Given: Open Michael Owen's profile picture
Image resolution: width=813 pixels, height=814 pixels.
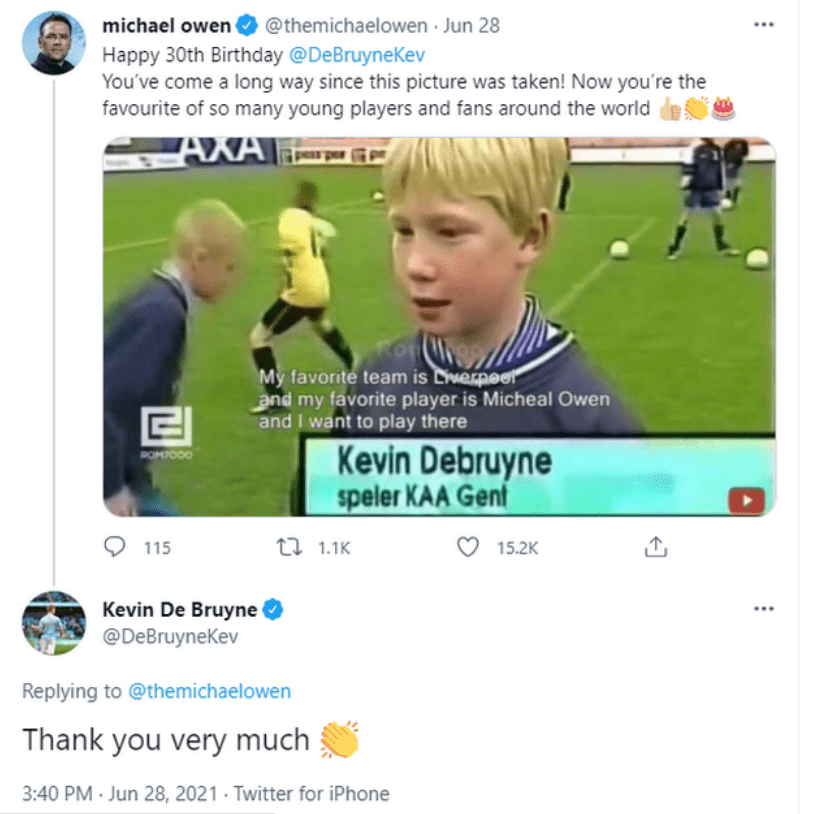Looking at the screenshot, I should (53, 43).
